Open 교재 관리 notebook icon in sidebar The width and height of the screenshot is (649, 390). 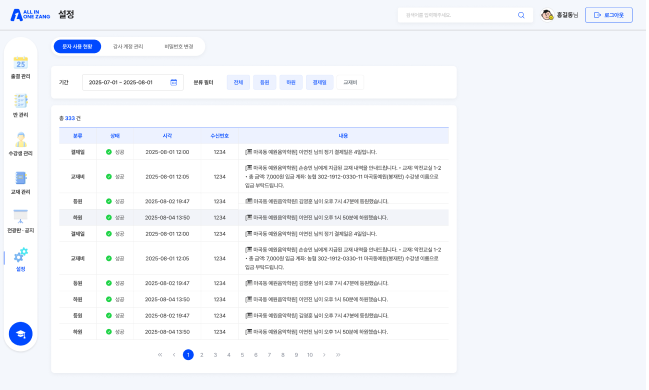(20, 178)
